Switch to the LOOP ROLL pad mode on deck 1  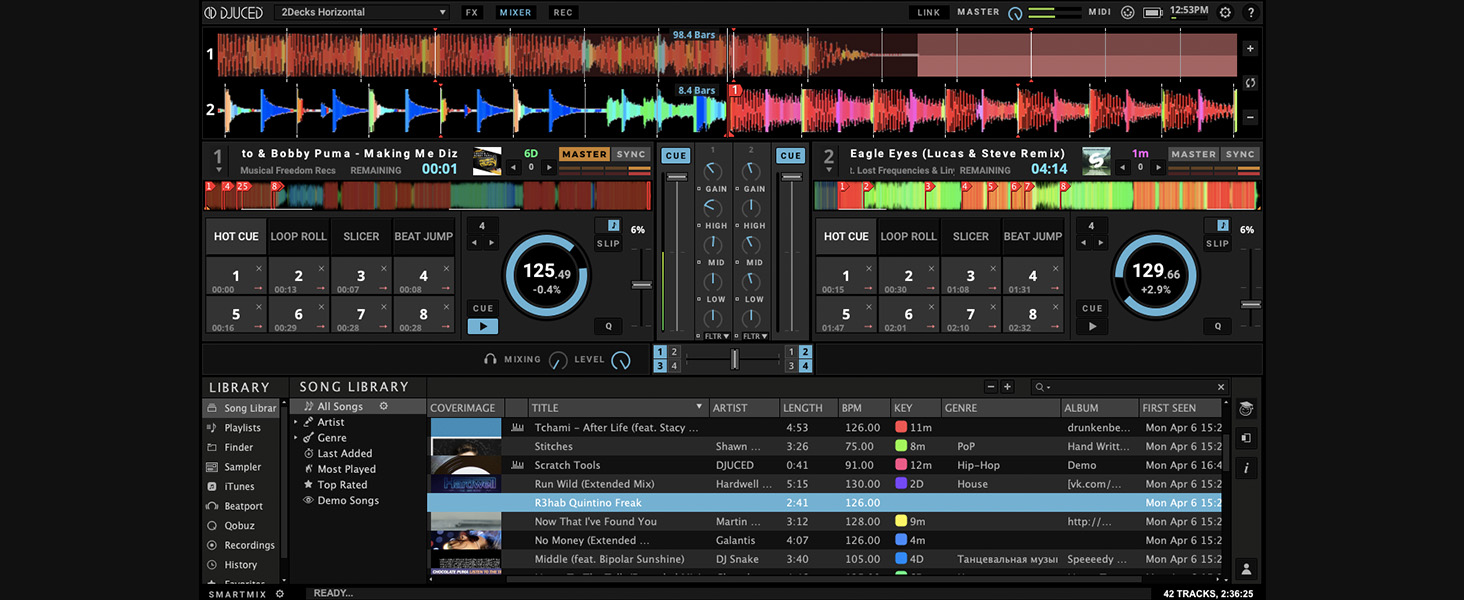298,237
